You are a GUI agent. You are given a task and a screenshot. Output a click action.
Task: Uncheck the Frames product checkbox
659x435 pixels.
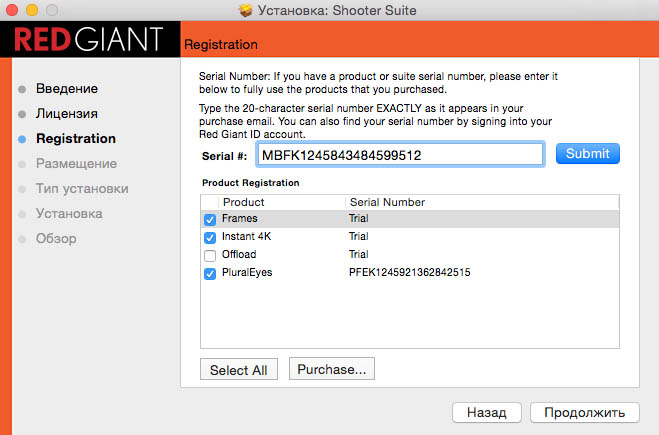(x=210, y=219)
